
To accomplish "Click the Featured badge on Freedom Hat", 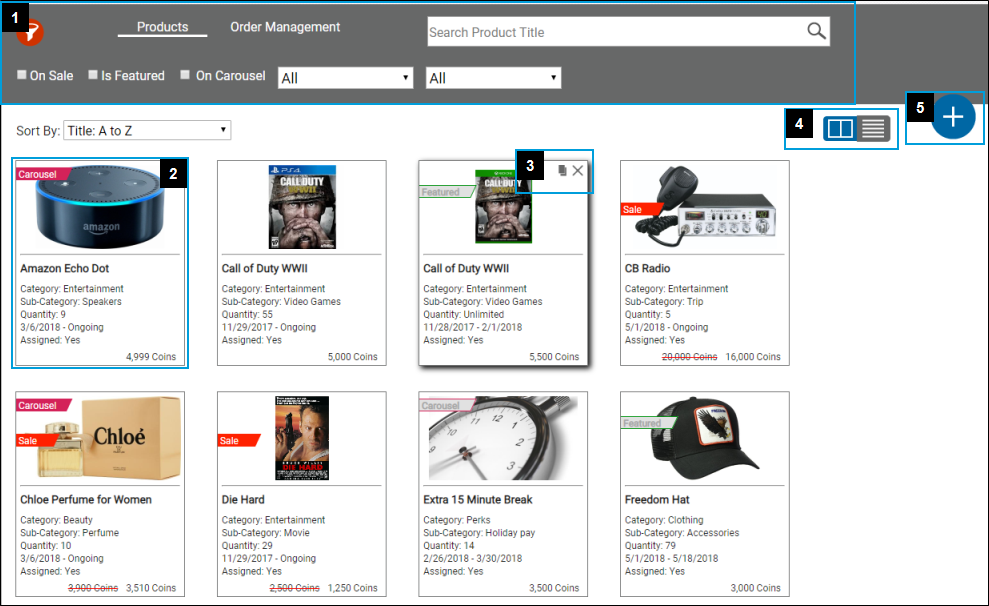I will [647, 423].
